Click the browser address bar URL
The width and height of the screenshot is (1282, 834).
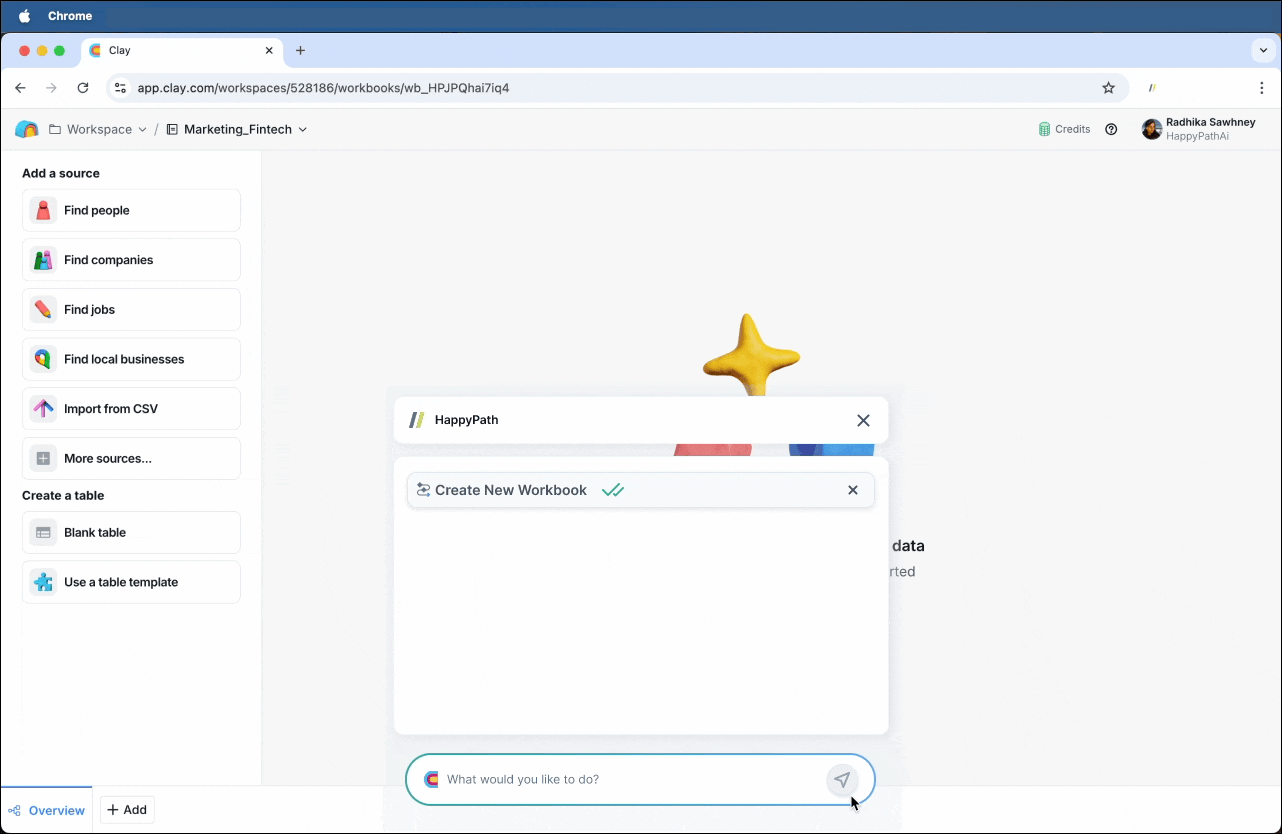point(323,88)
